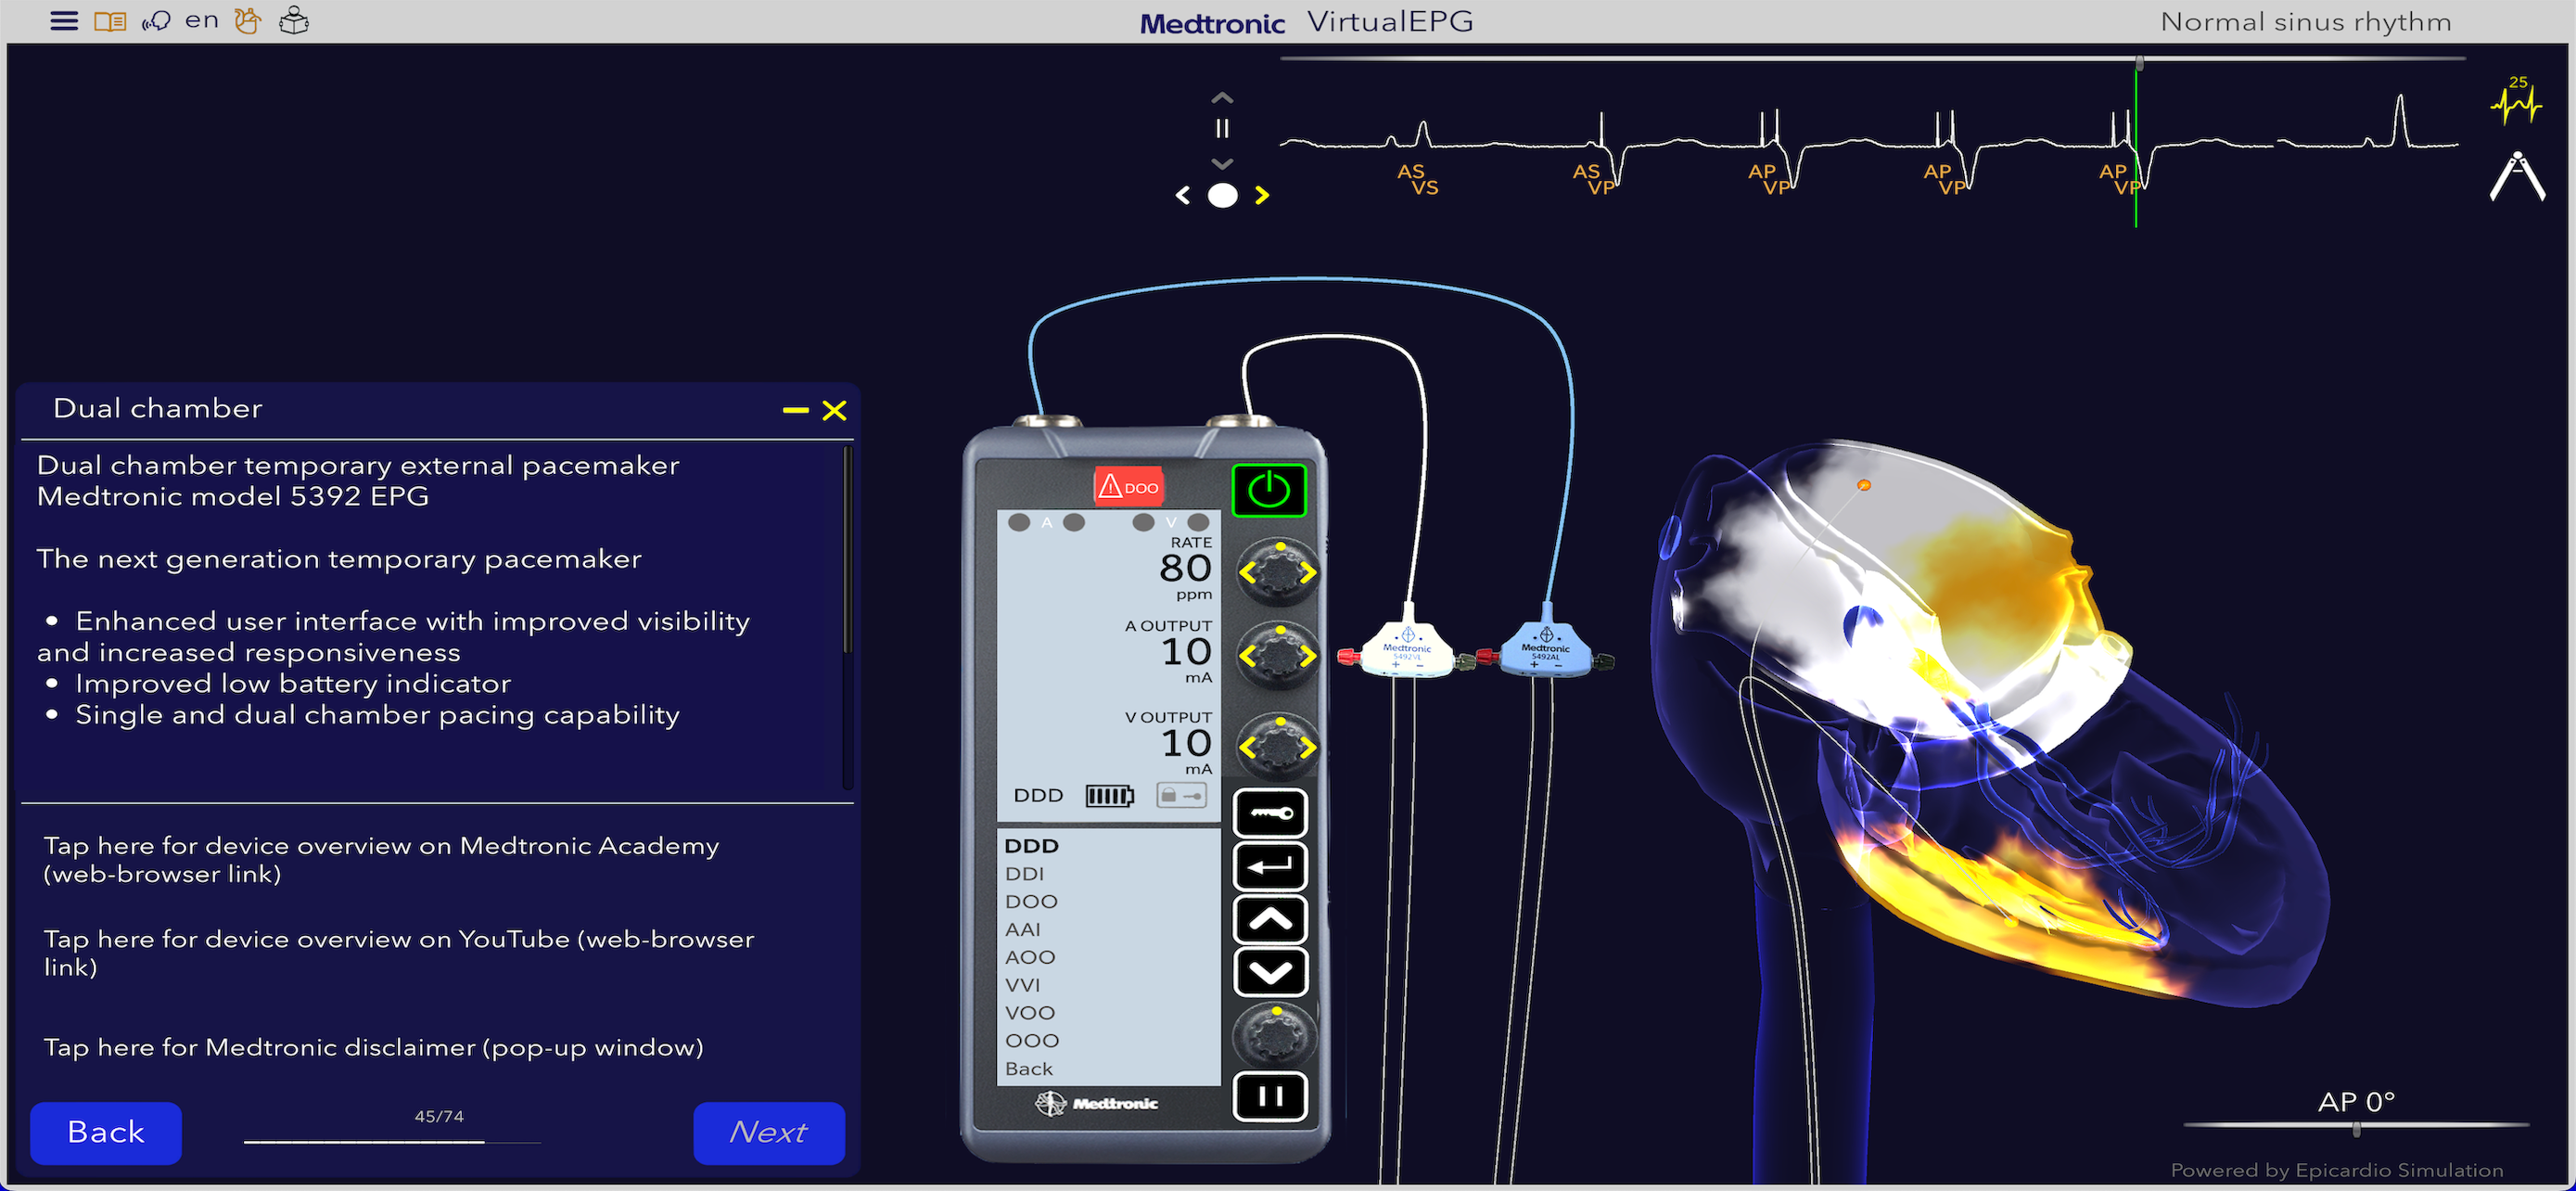Click the Back button in tutorial panel

106,1132
